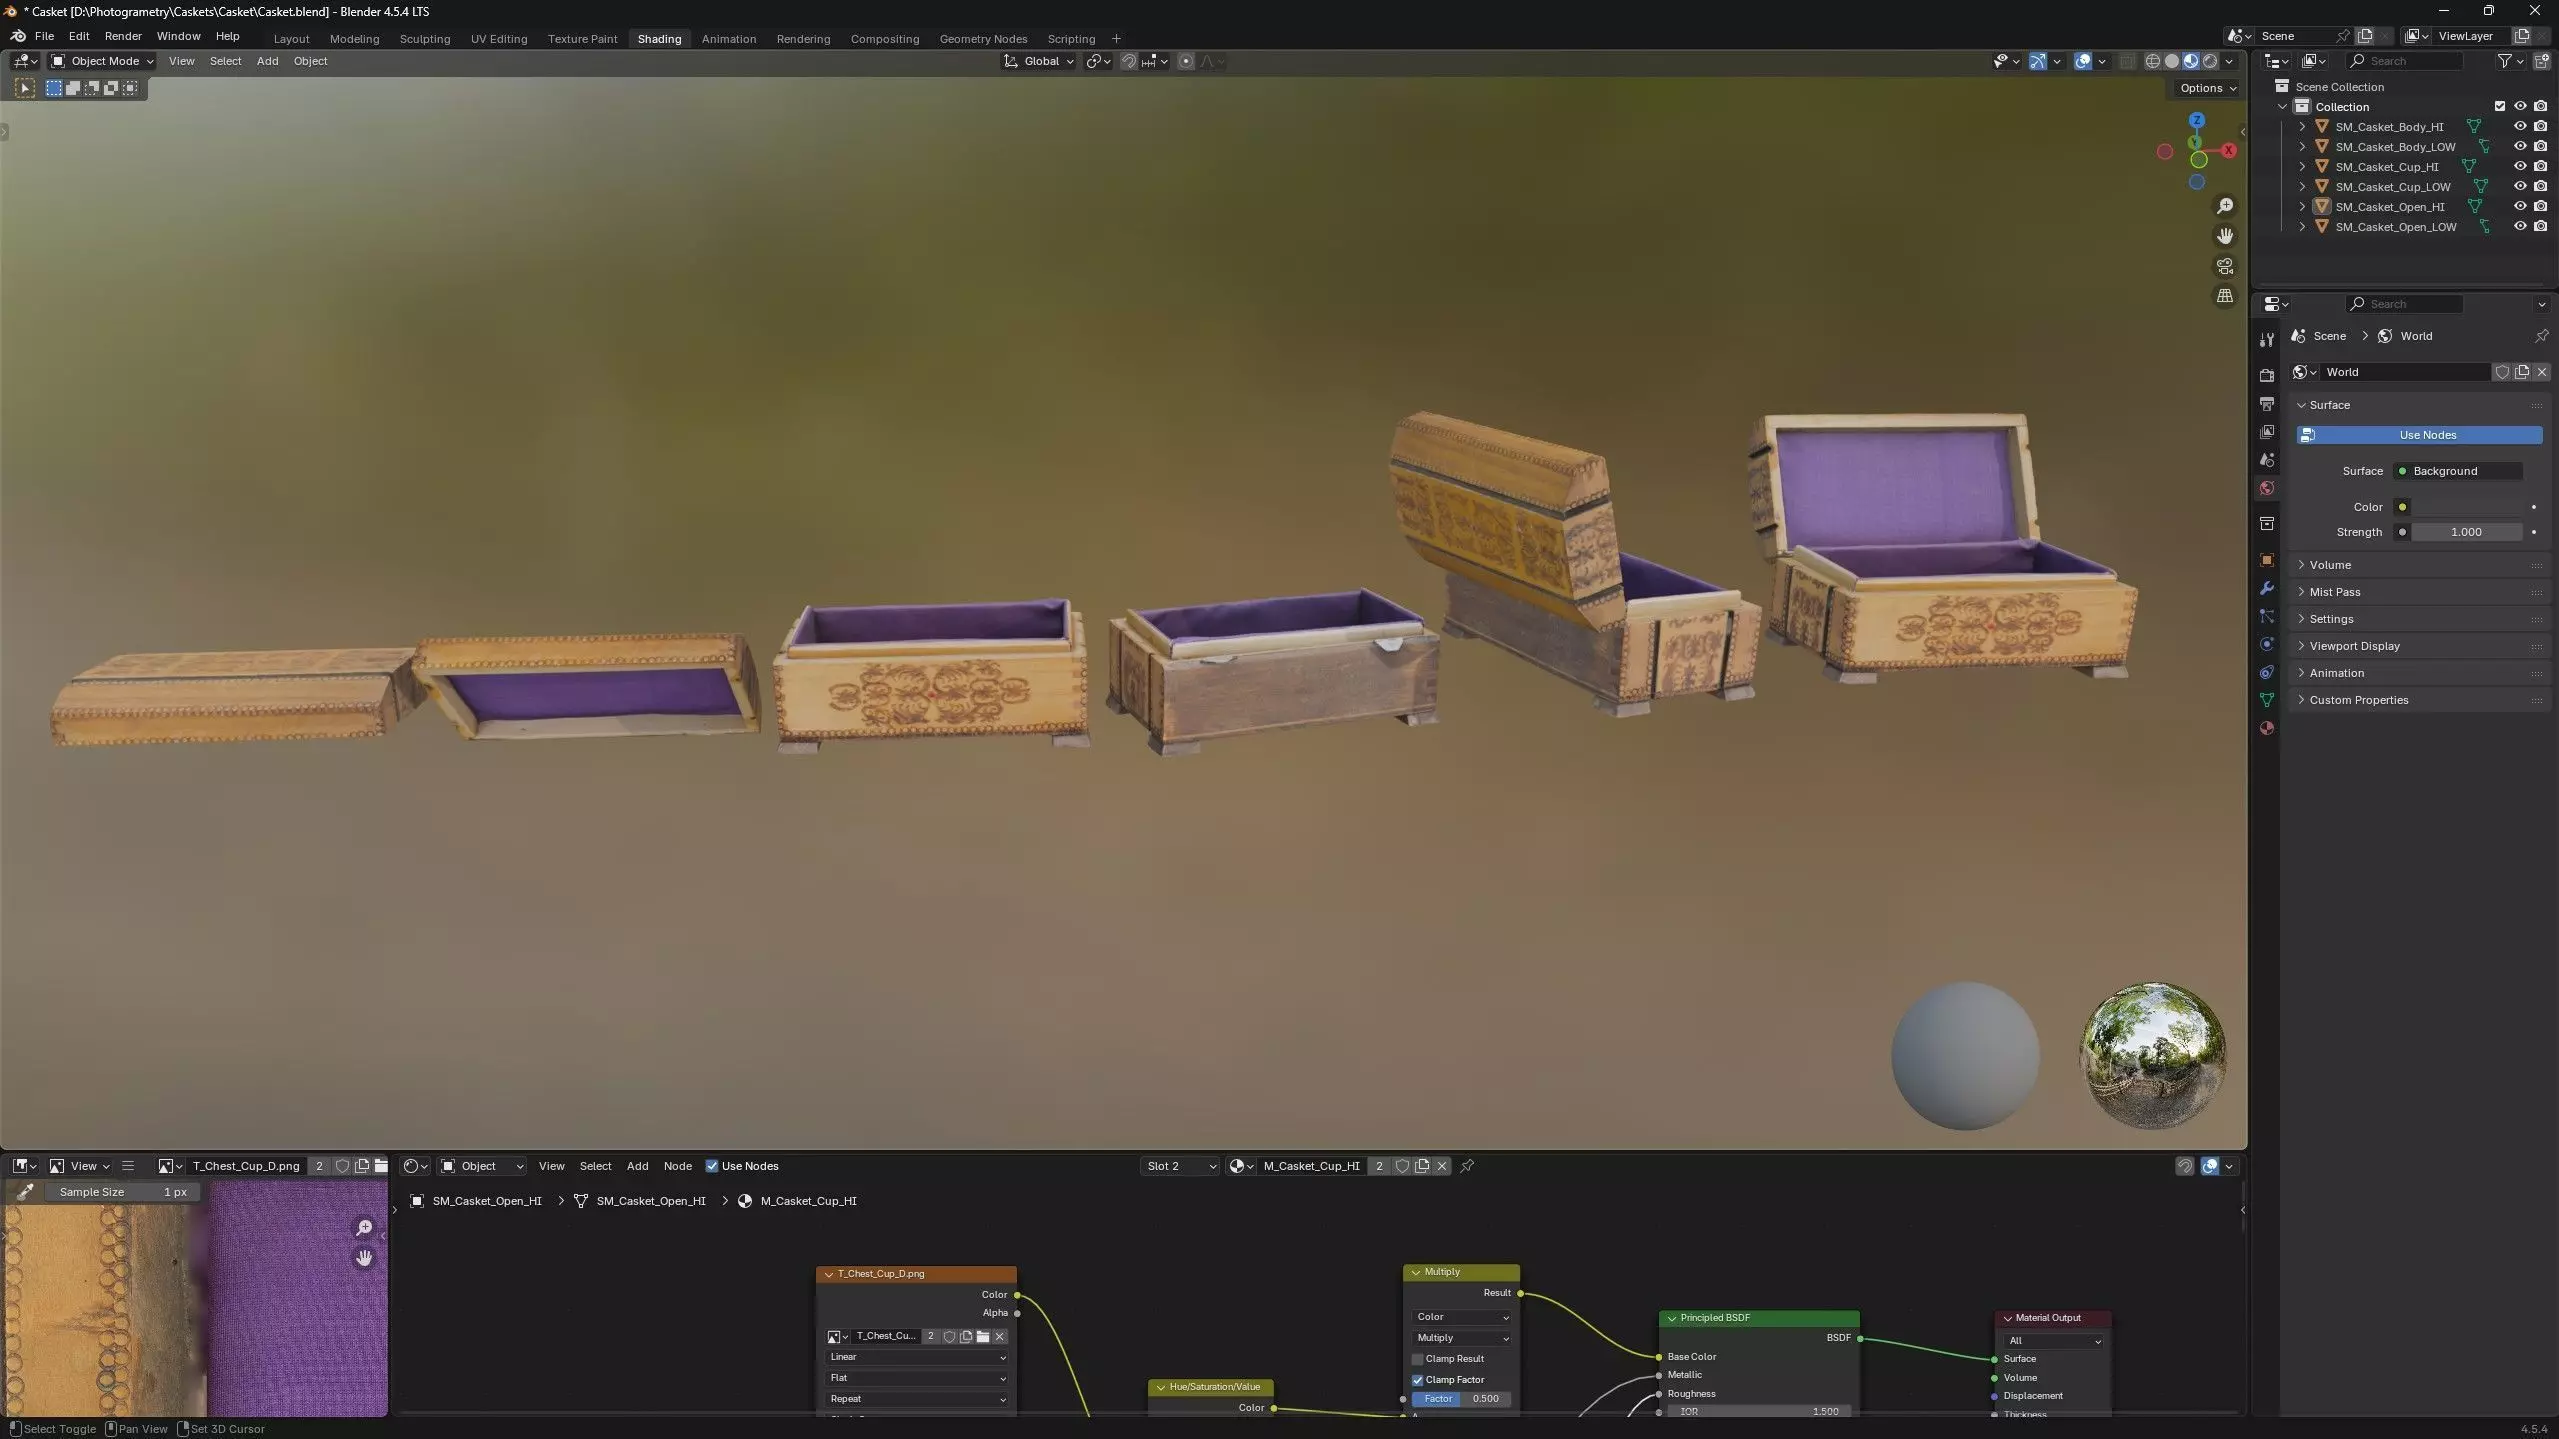This screenshot has height=1439, width=2559.
Task: Open the Object Data mesh properties tab
Action: pyautogui.click(x=2266, y=700)
